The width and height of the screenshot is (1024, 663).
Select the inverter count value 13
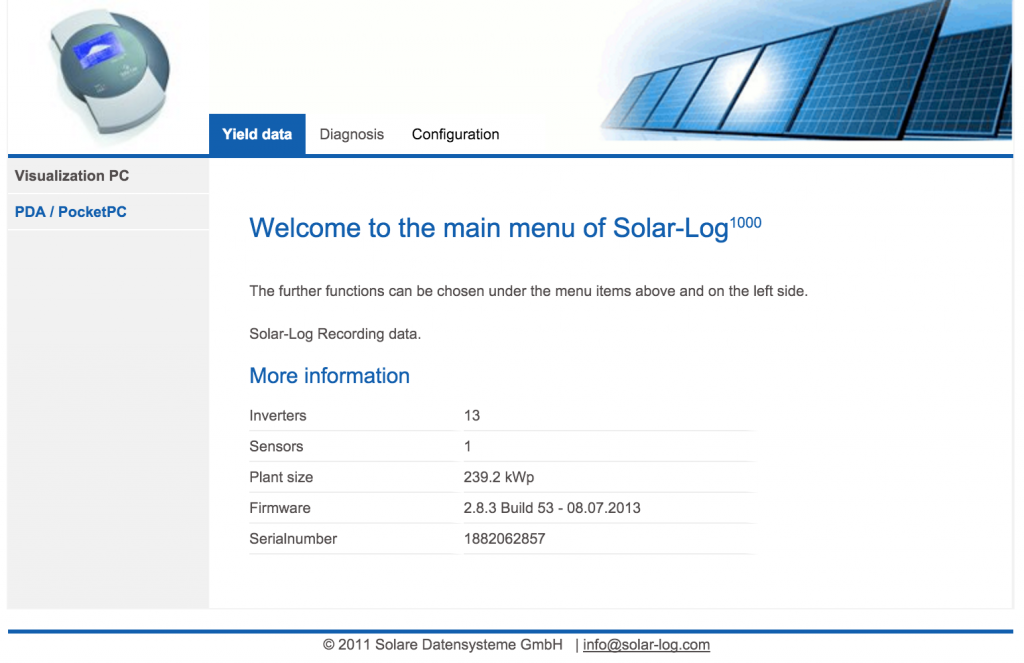pyautogui.click(x=472, y=415)
